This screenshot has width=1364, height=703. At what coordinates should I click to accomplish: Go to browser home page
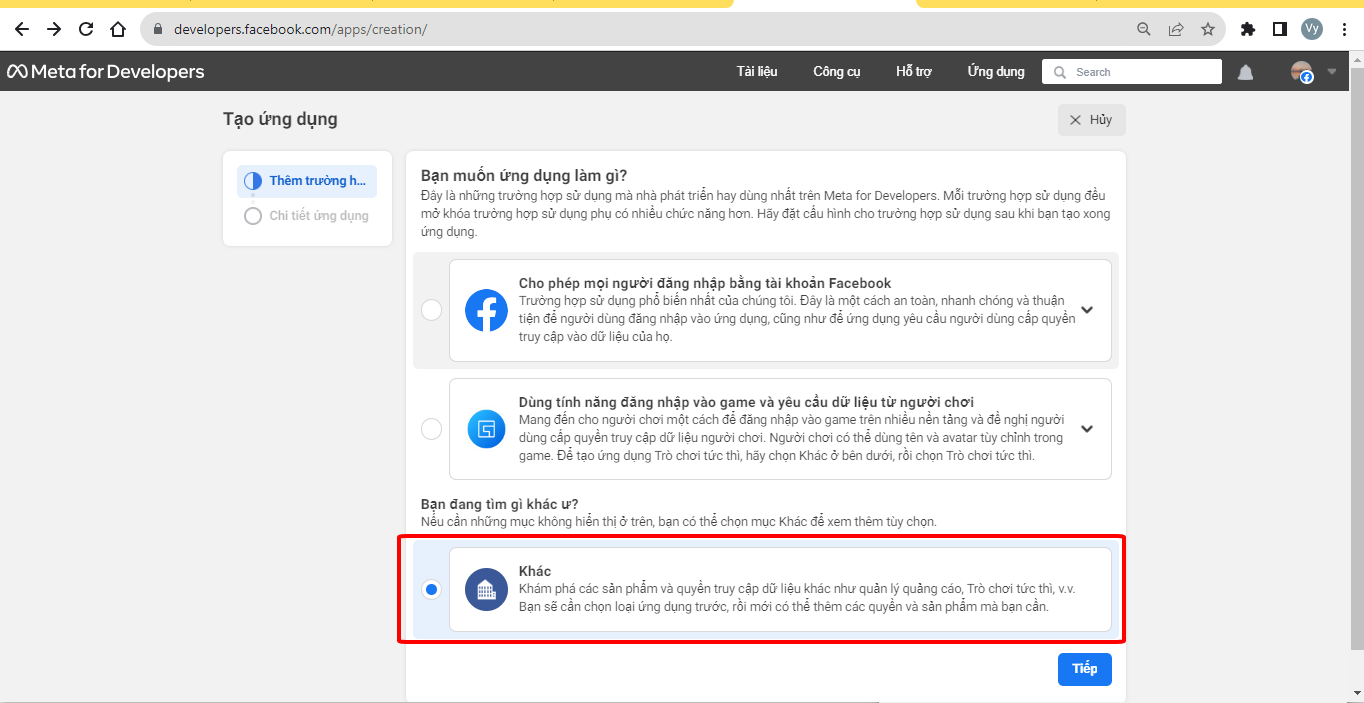click(x=118, y=29)
